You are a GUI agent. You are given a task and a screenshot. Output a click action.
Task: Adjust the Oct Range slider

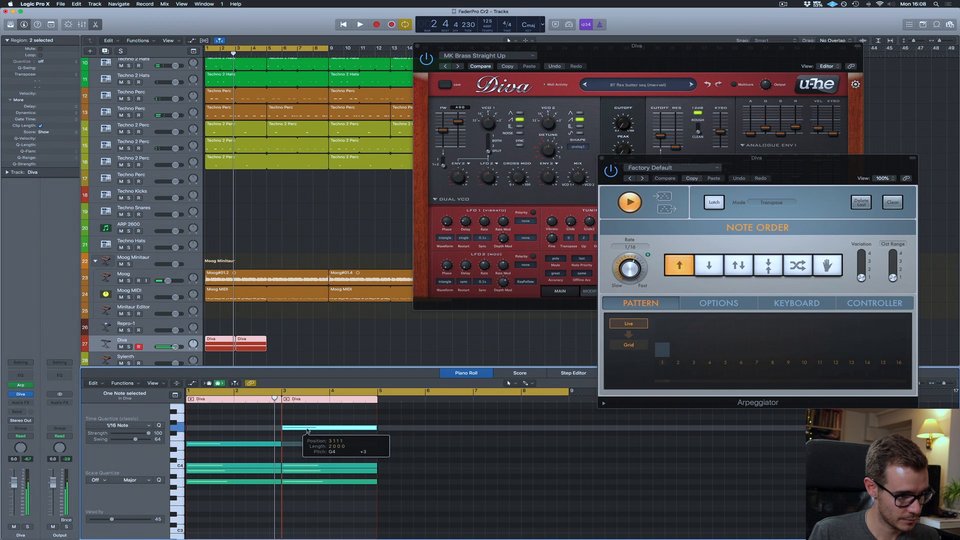point(893,265)
